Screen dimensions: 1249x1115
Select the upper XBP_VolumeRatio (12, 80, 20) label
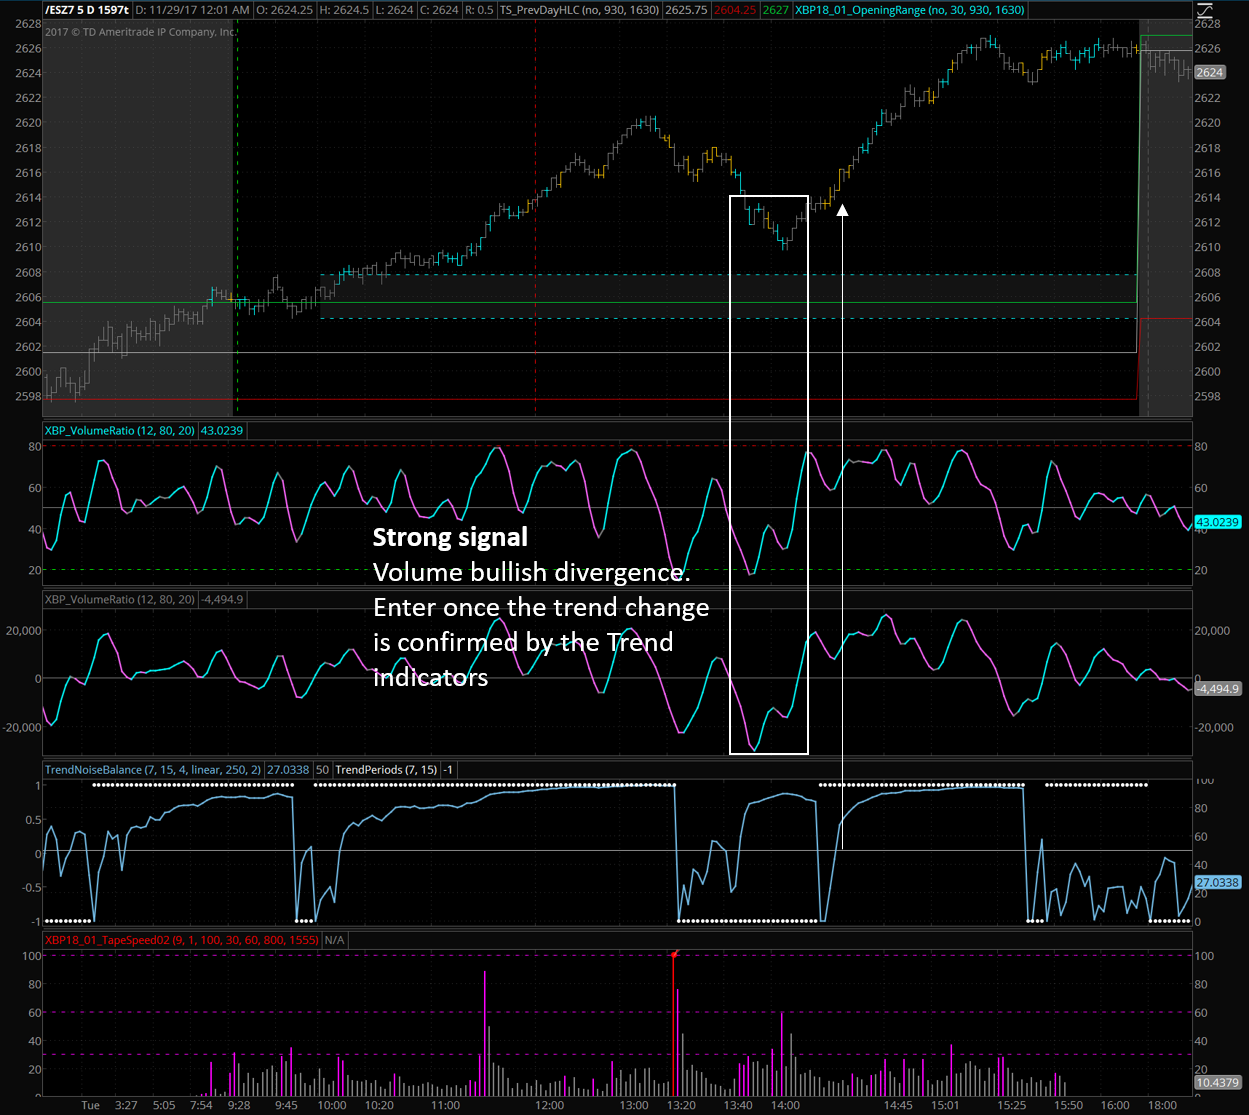[119, 431]
